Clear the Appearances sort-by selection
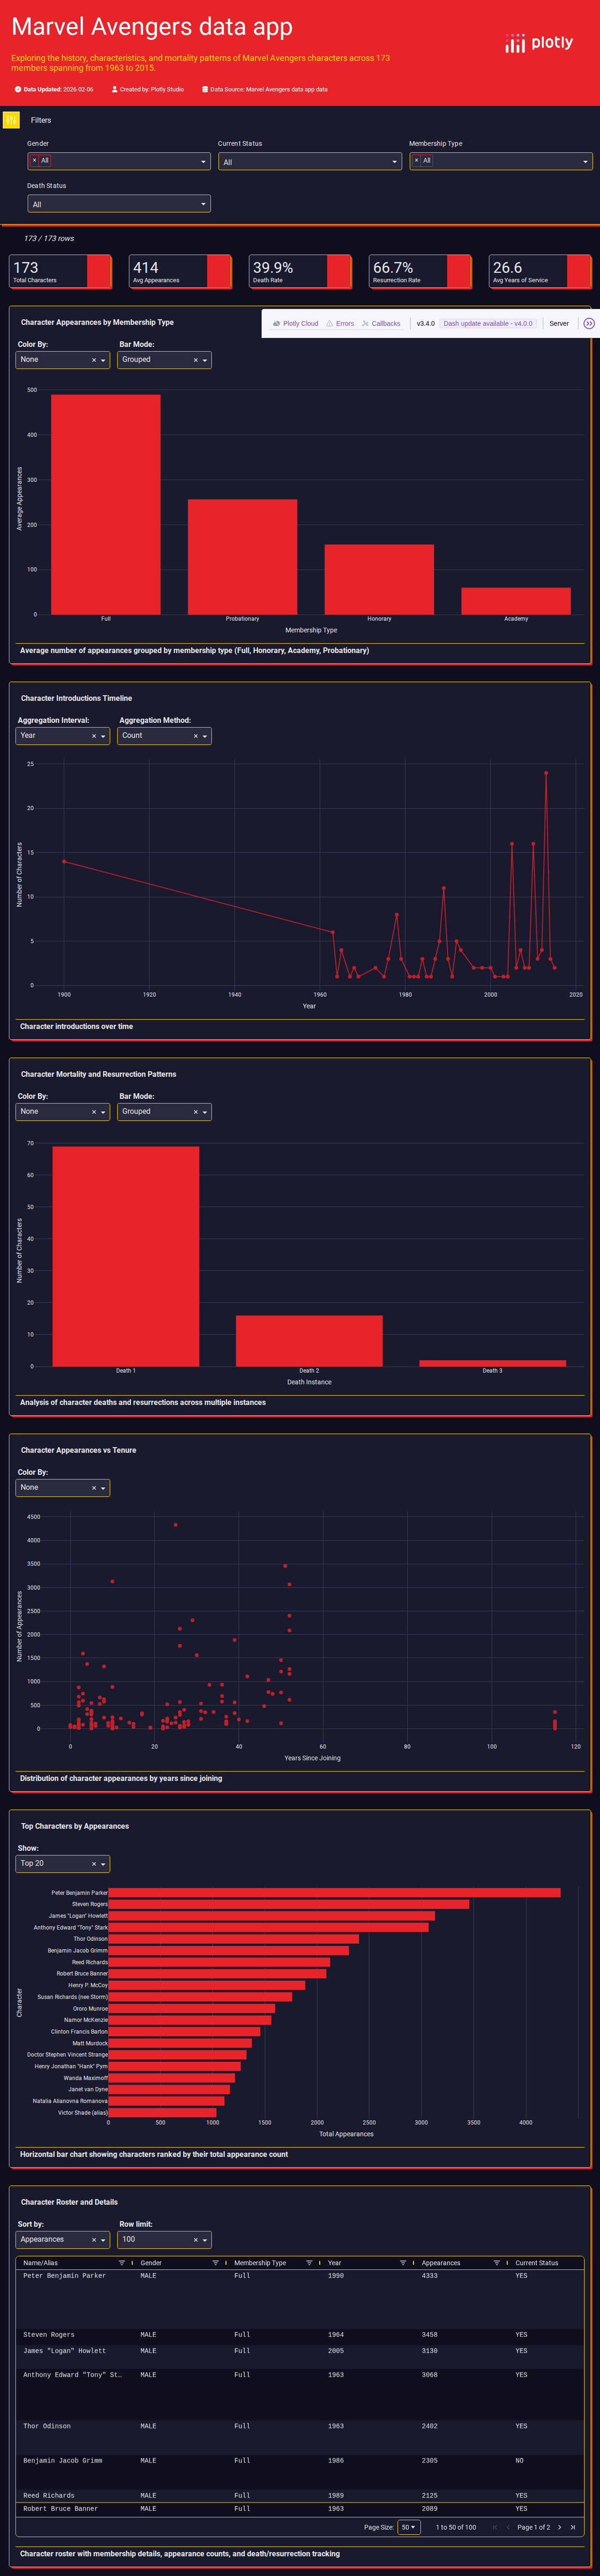Screen dimensions: 600x2576 pos(94,2240)
